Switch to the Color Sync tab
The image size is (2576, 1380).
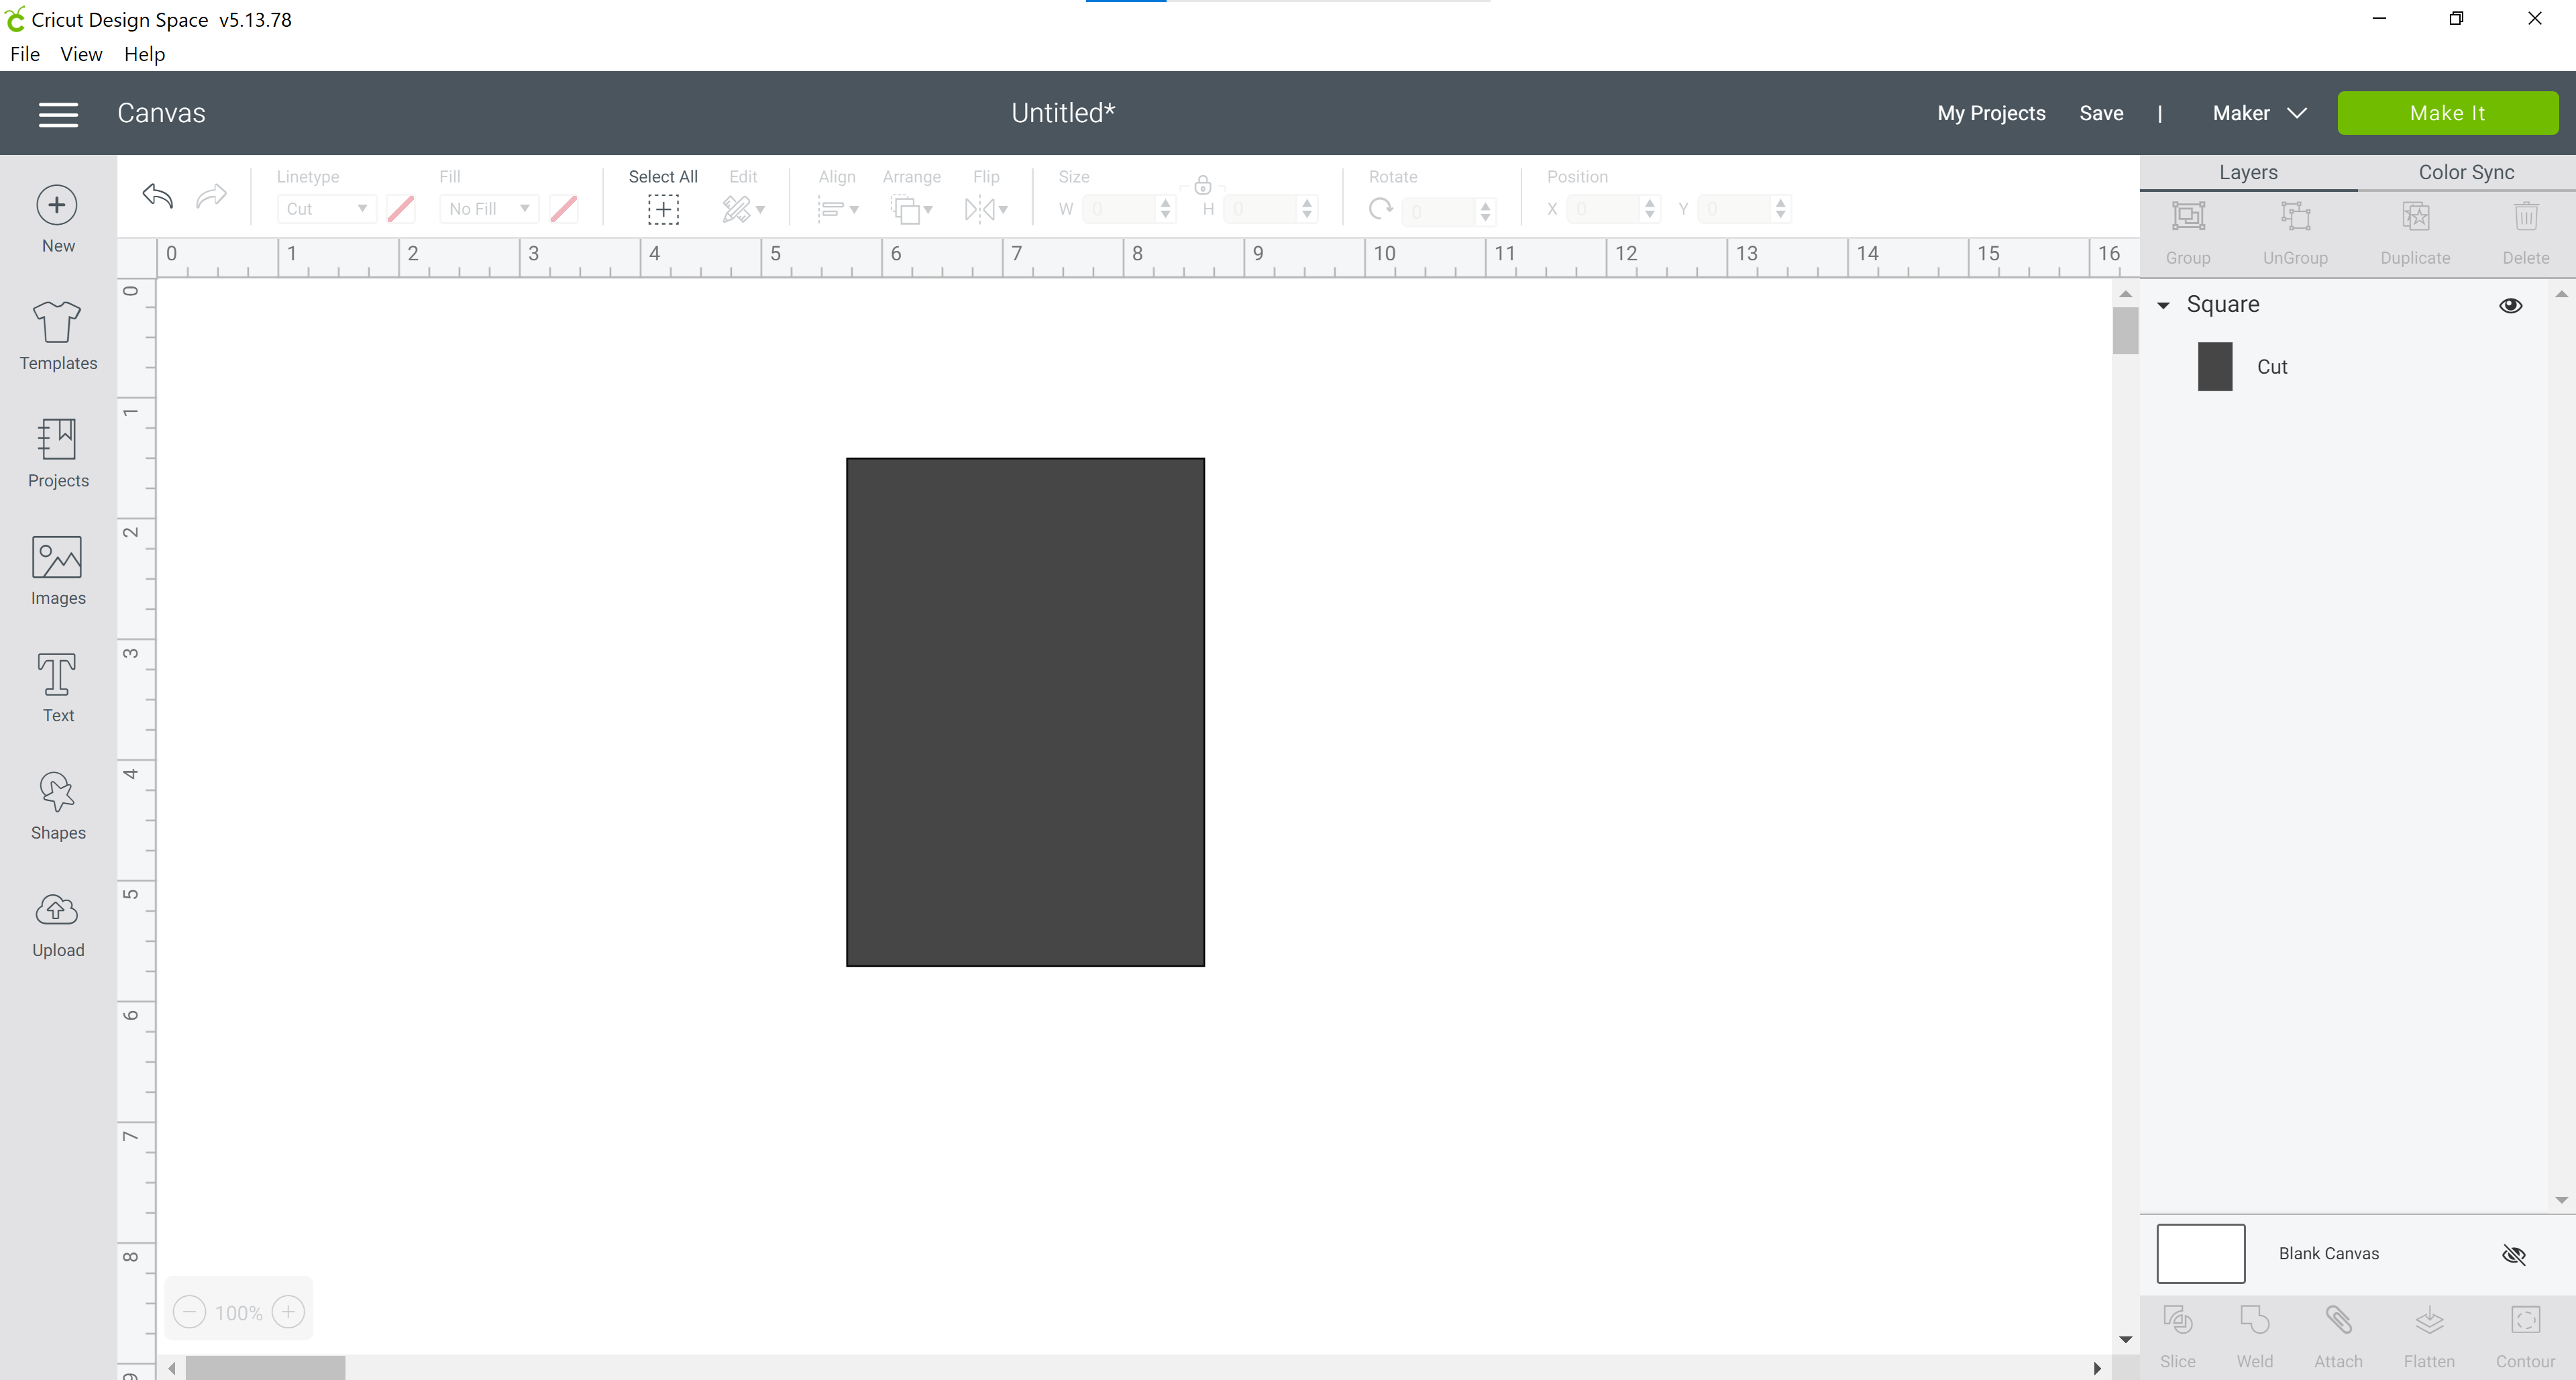tap(2466, 172)
